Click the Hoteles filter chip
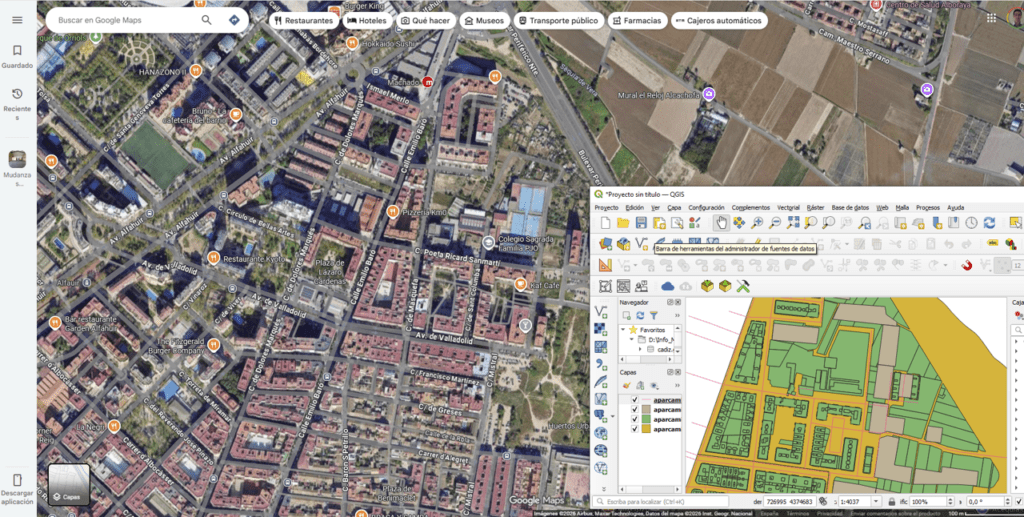The image size is (1024, 517). point(366,20)
